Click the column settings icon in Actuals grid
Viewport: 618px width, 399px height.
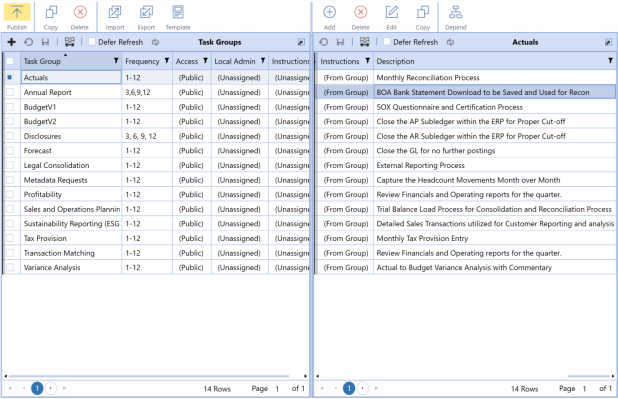(x=365, y=42)
